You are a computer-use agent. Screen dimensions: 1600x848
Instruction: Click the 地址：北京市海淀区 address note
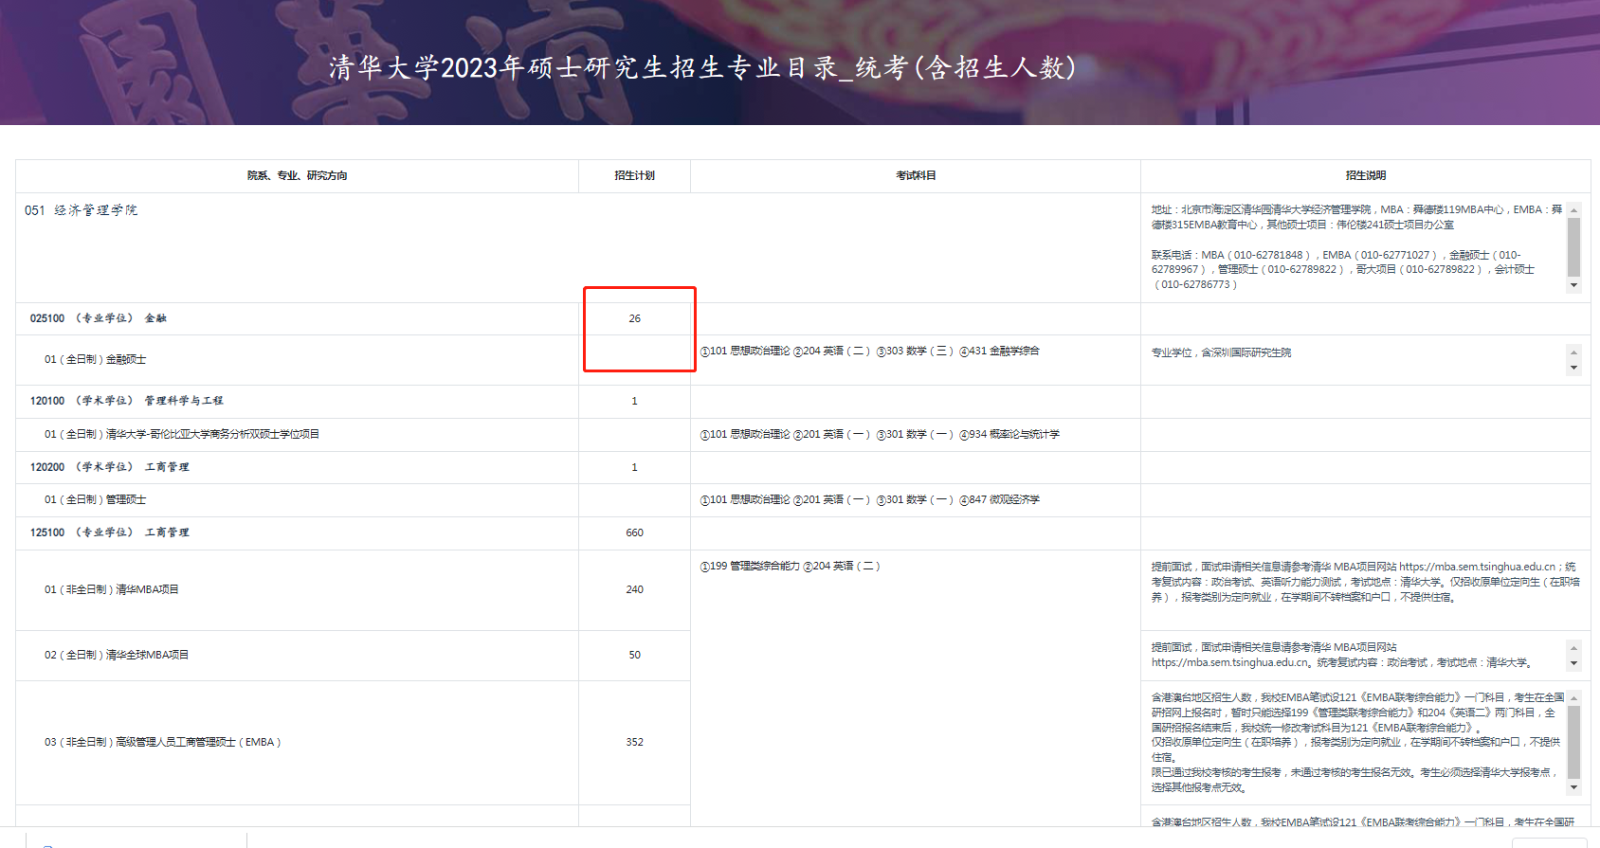[1356, 218]
